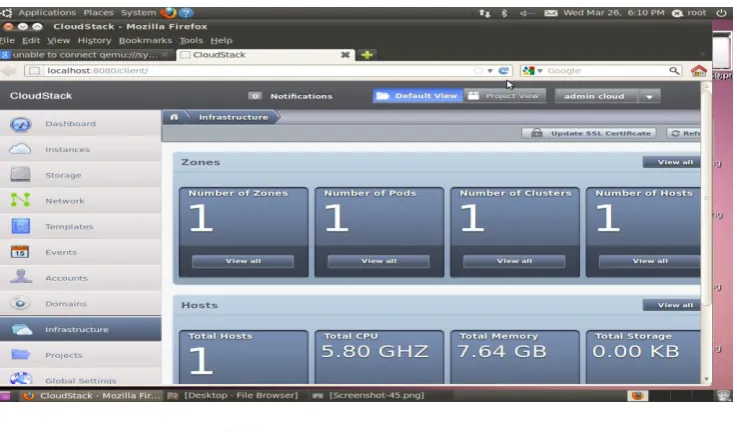Screen dimensions: 737x432
Task: Switch to Default View
Action: tap(417, 96)
